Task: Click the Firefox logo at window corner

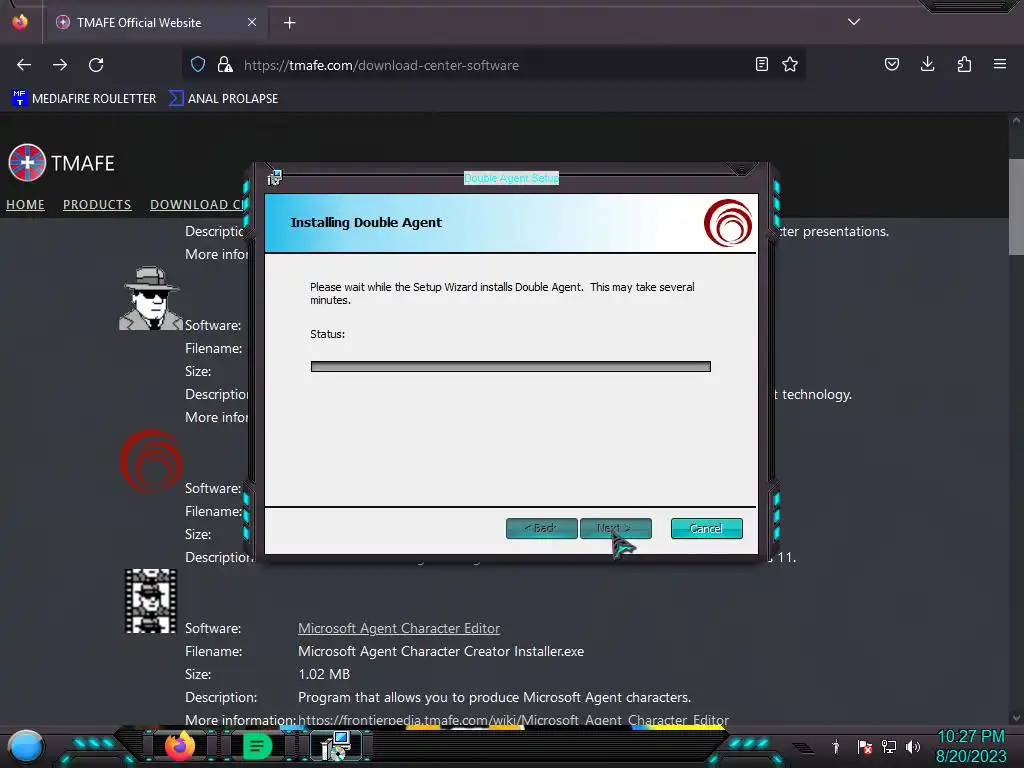Action: pyautogui.click(x=20, y=22)
